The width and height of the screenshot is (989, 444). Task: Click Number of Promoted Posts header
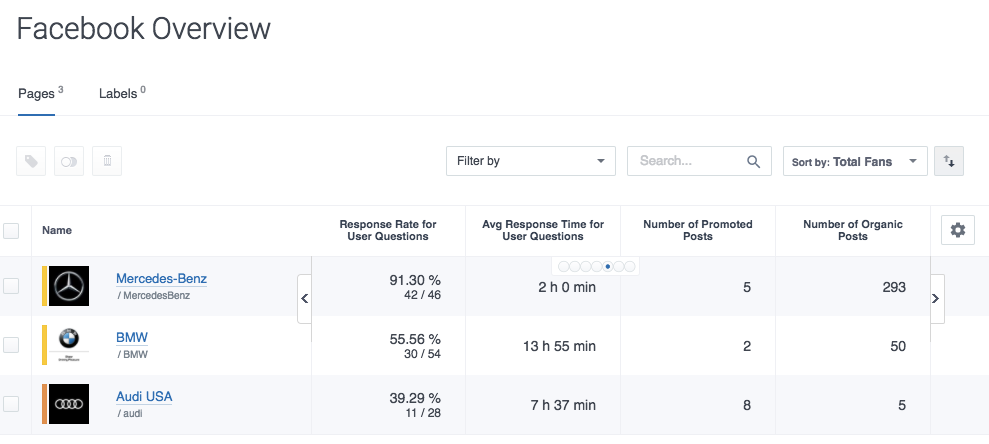click(x=698, y=230)
